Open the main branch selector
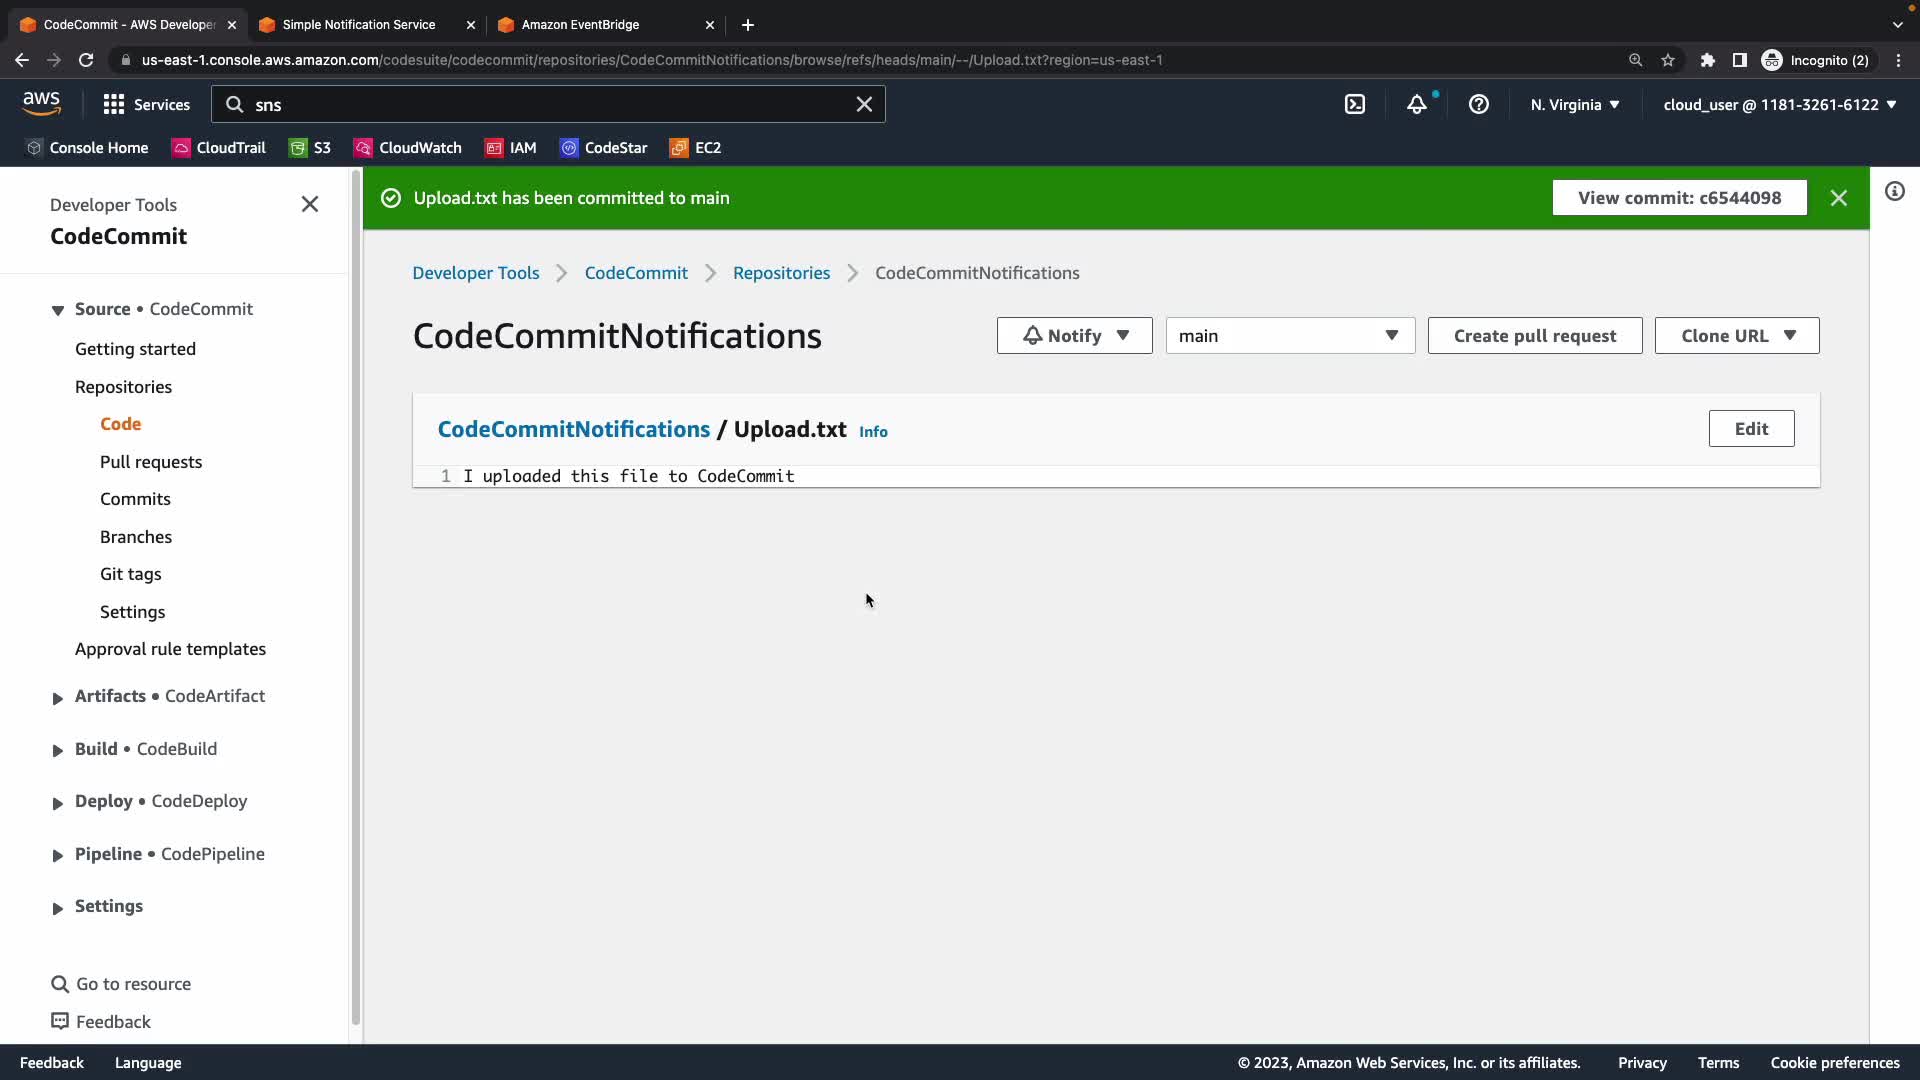 [x=1289, y=336]
